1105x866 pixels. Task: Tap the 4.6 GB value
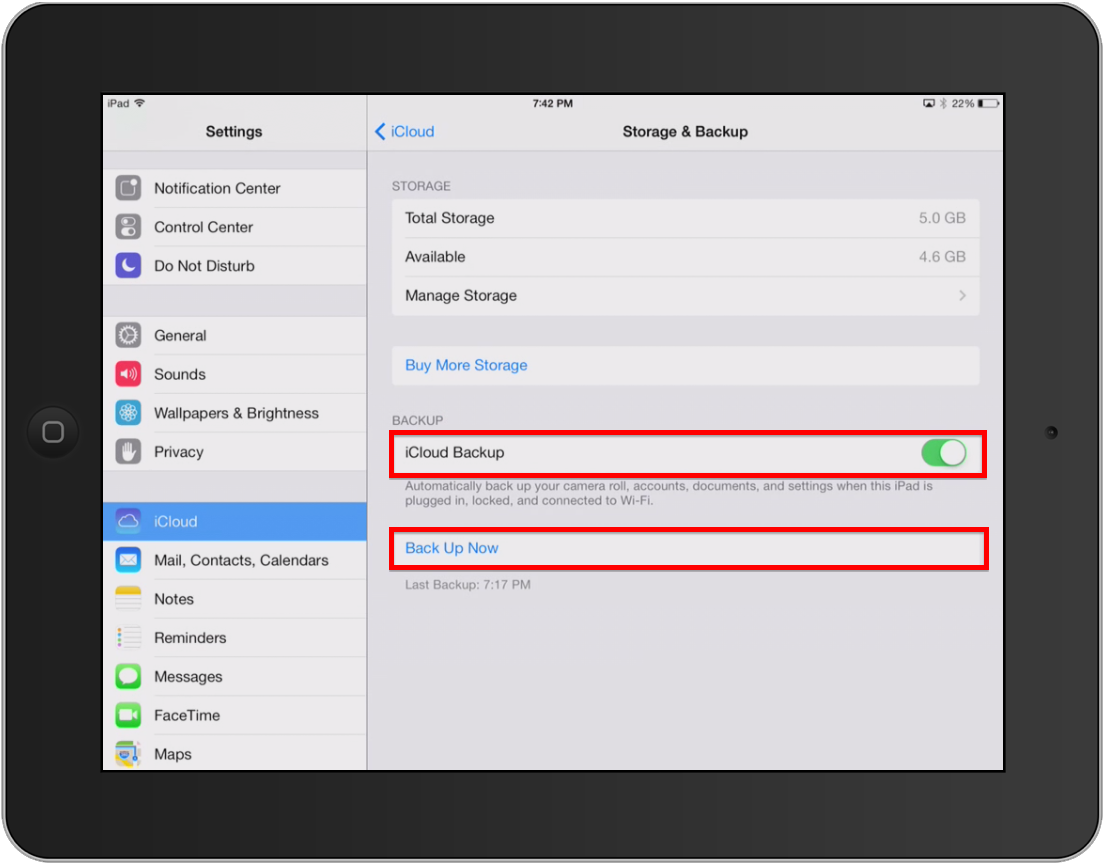coord(942,256)
